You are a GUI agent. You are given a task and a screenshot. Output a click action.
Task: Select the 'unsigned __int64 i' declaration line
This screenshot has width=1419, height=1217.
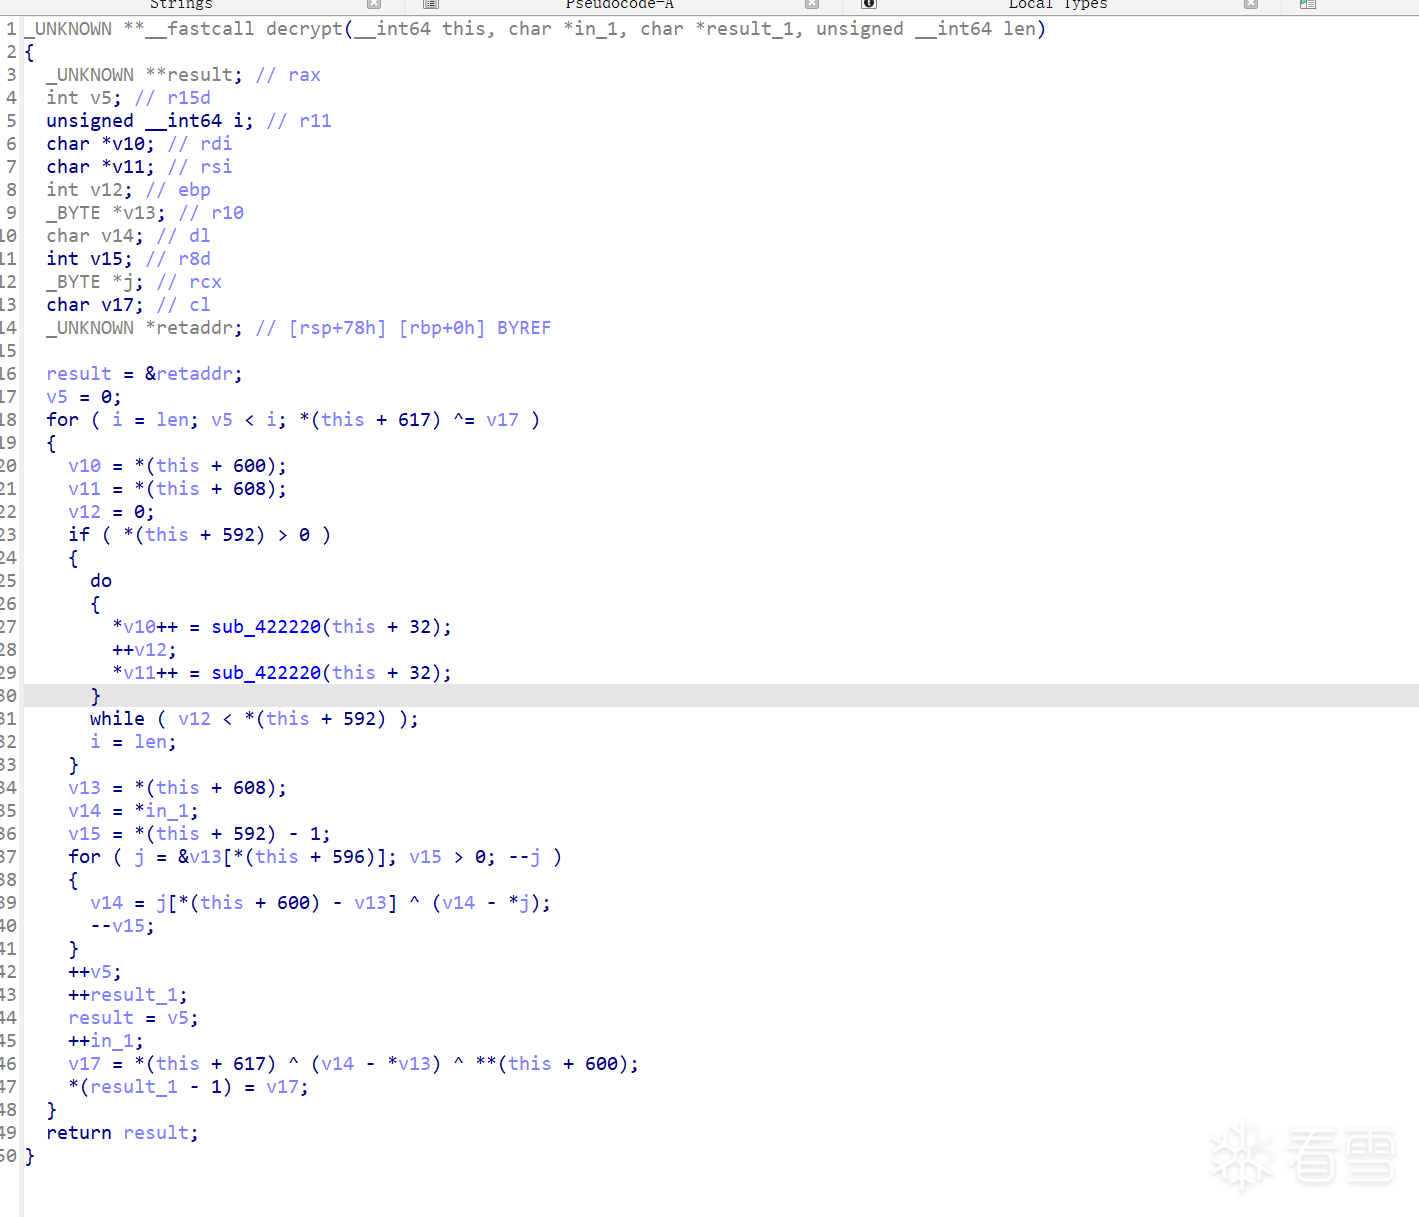coord(189,121)
